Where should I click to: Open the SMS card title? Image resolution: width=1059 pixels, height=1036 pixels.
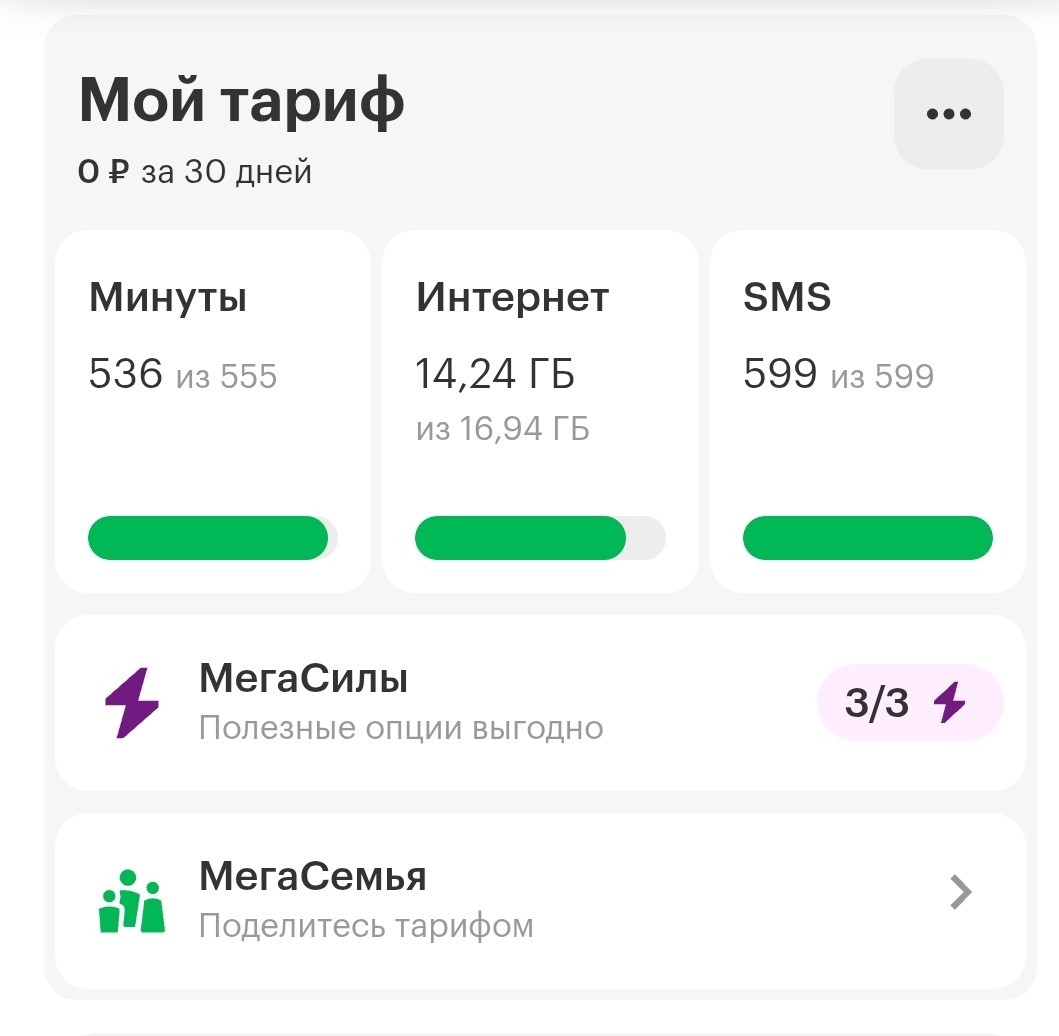coord(787,298)
